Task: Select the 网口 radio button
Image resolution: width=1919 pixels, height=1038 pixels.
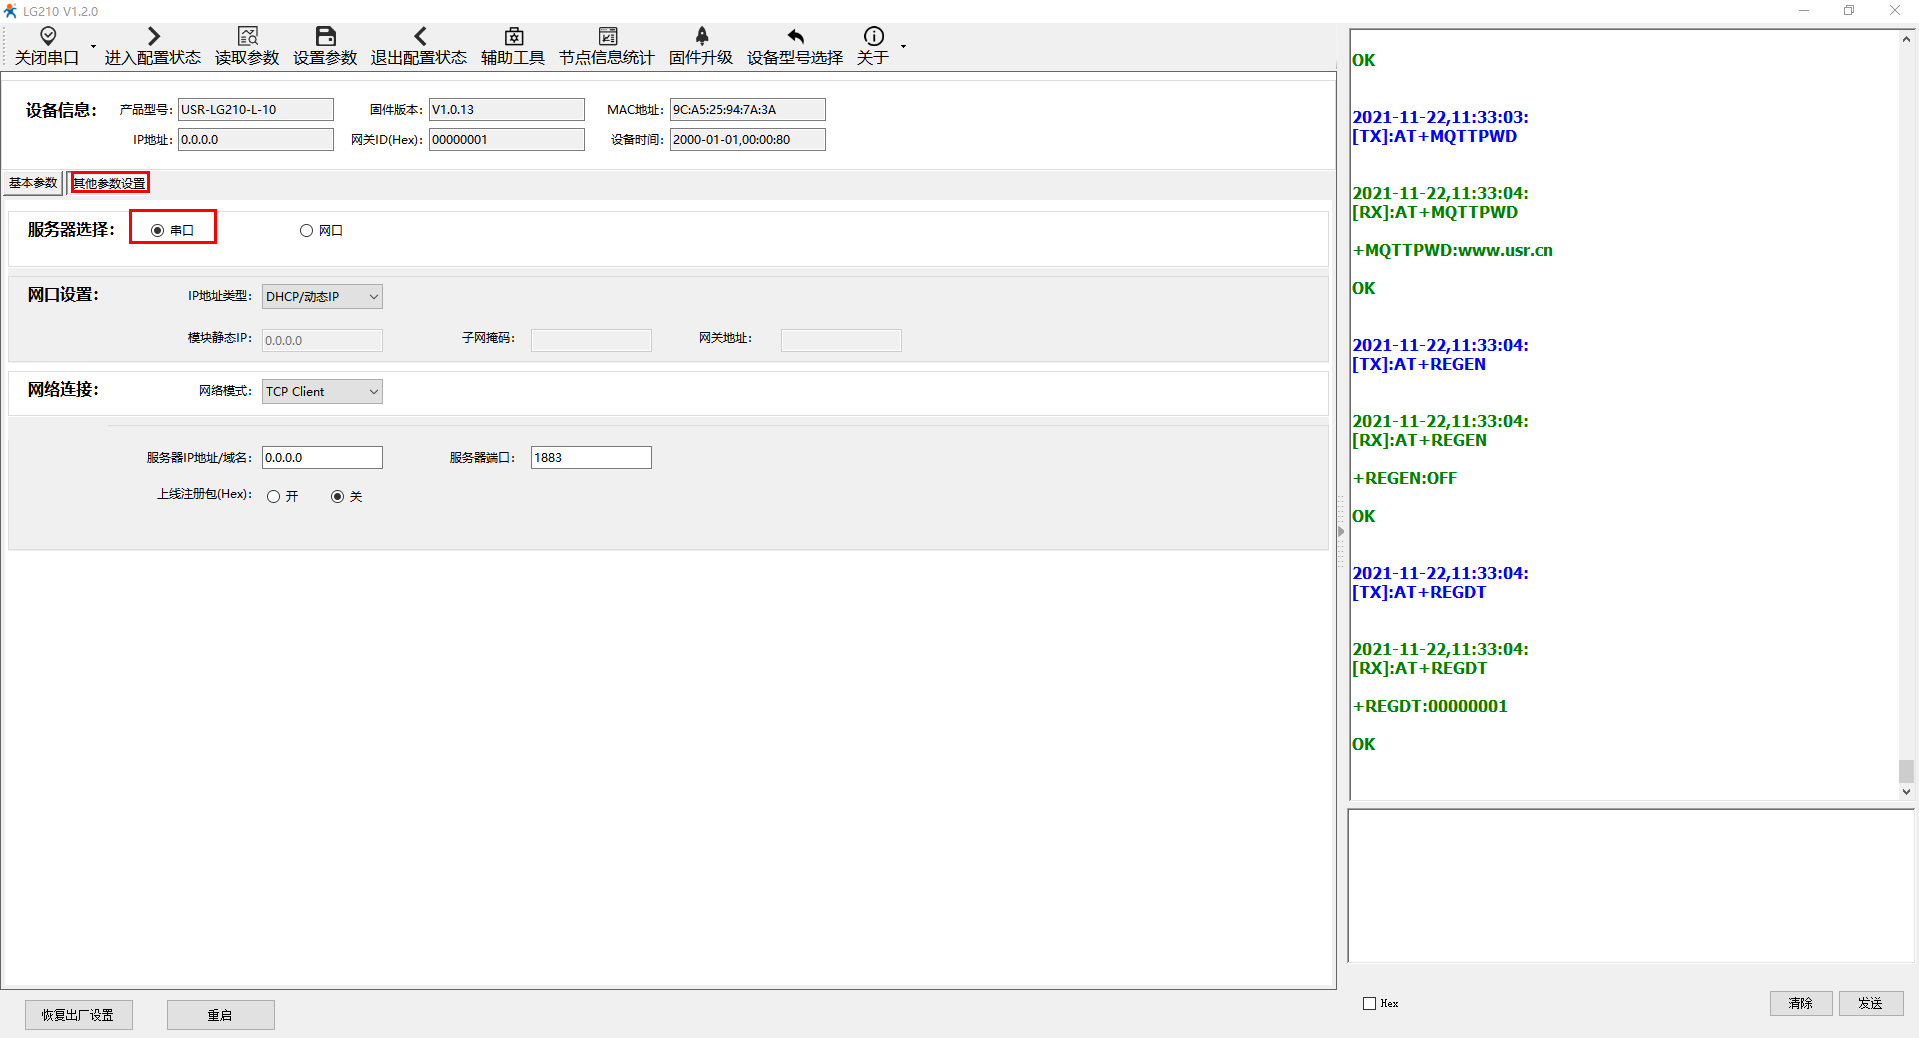Action: pos(307,231)
